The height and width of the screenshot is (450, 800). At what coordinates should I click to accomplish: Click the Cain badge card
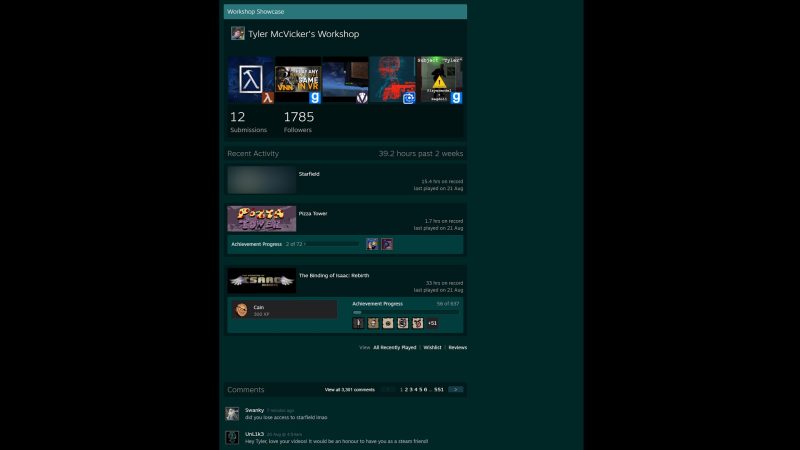coord(285,309)
